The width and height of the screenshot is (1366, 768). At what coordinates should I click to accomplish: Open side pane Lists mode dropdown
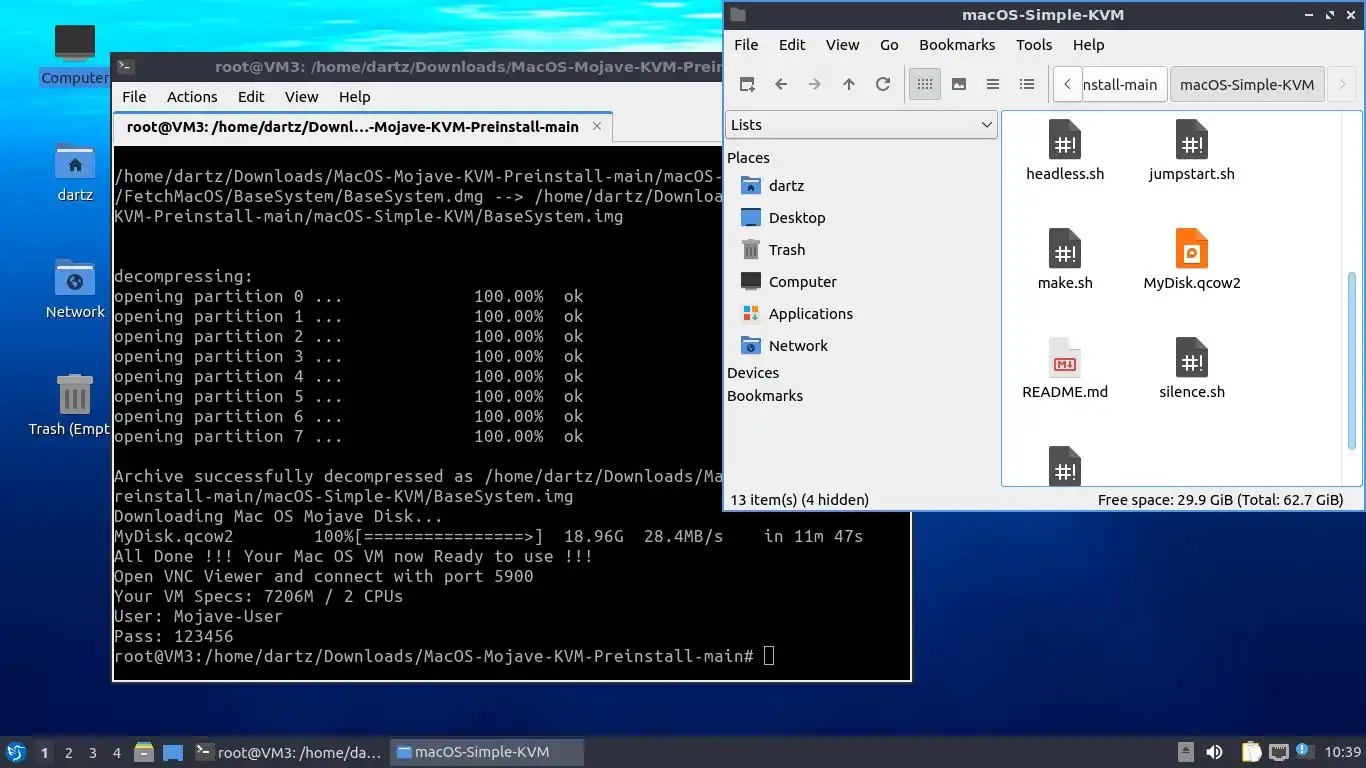click(861, 125)
